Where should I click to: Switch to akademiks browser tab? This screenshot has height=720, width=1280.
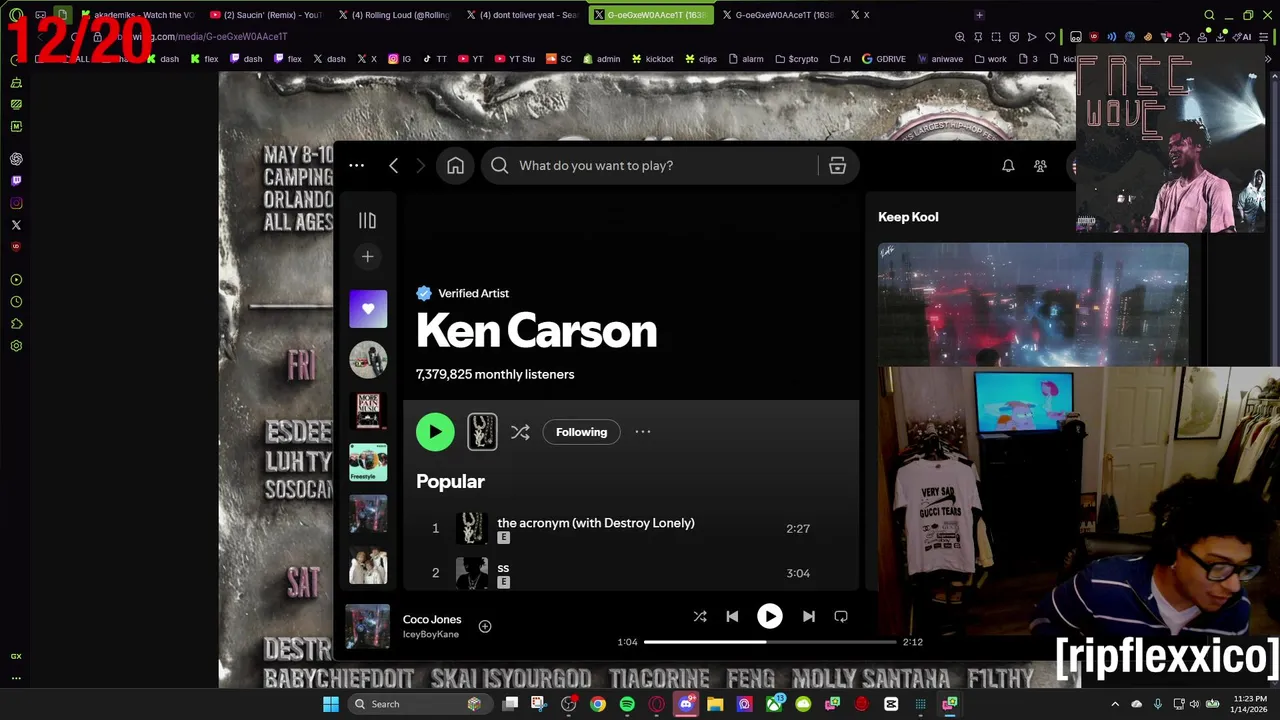139,15
